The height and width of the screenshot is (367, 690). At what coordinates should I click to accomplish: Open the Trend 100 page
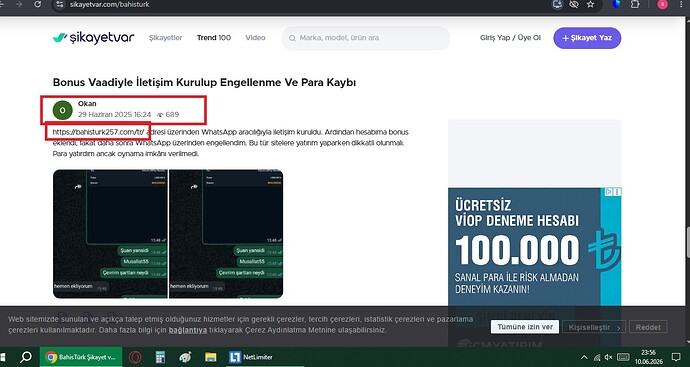214,38
